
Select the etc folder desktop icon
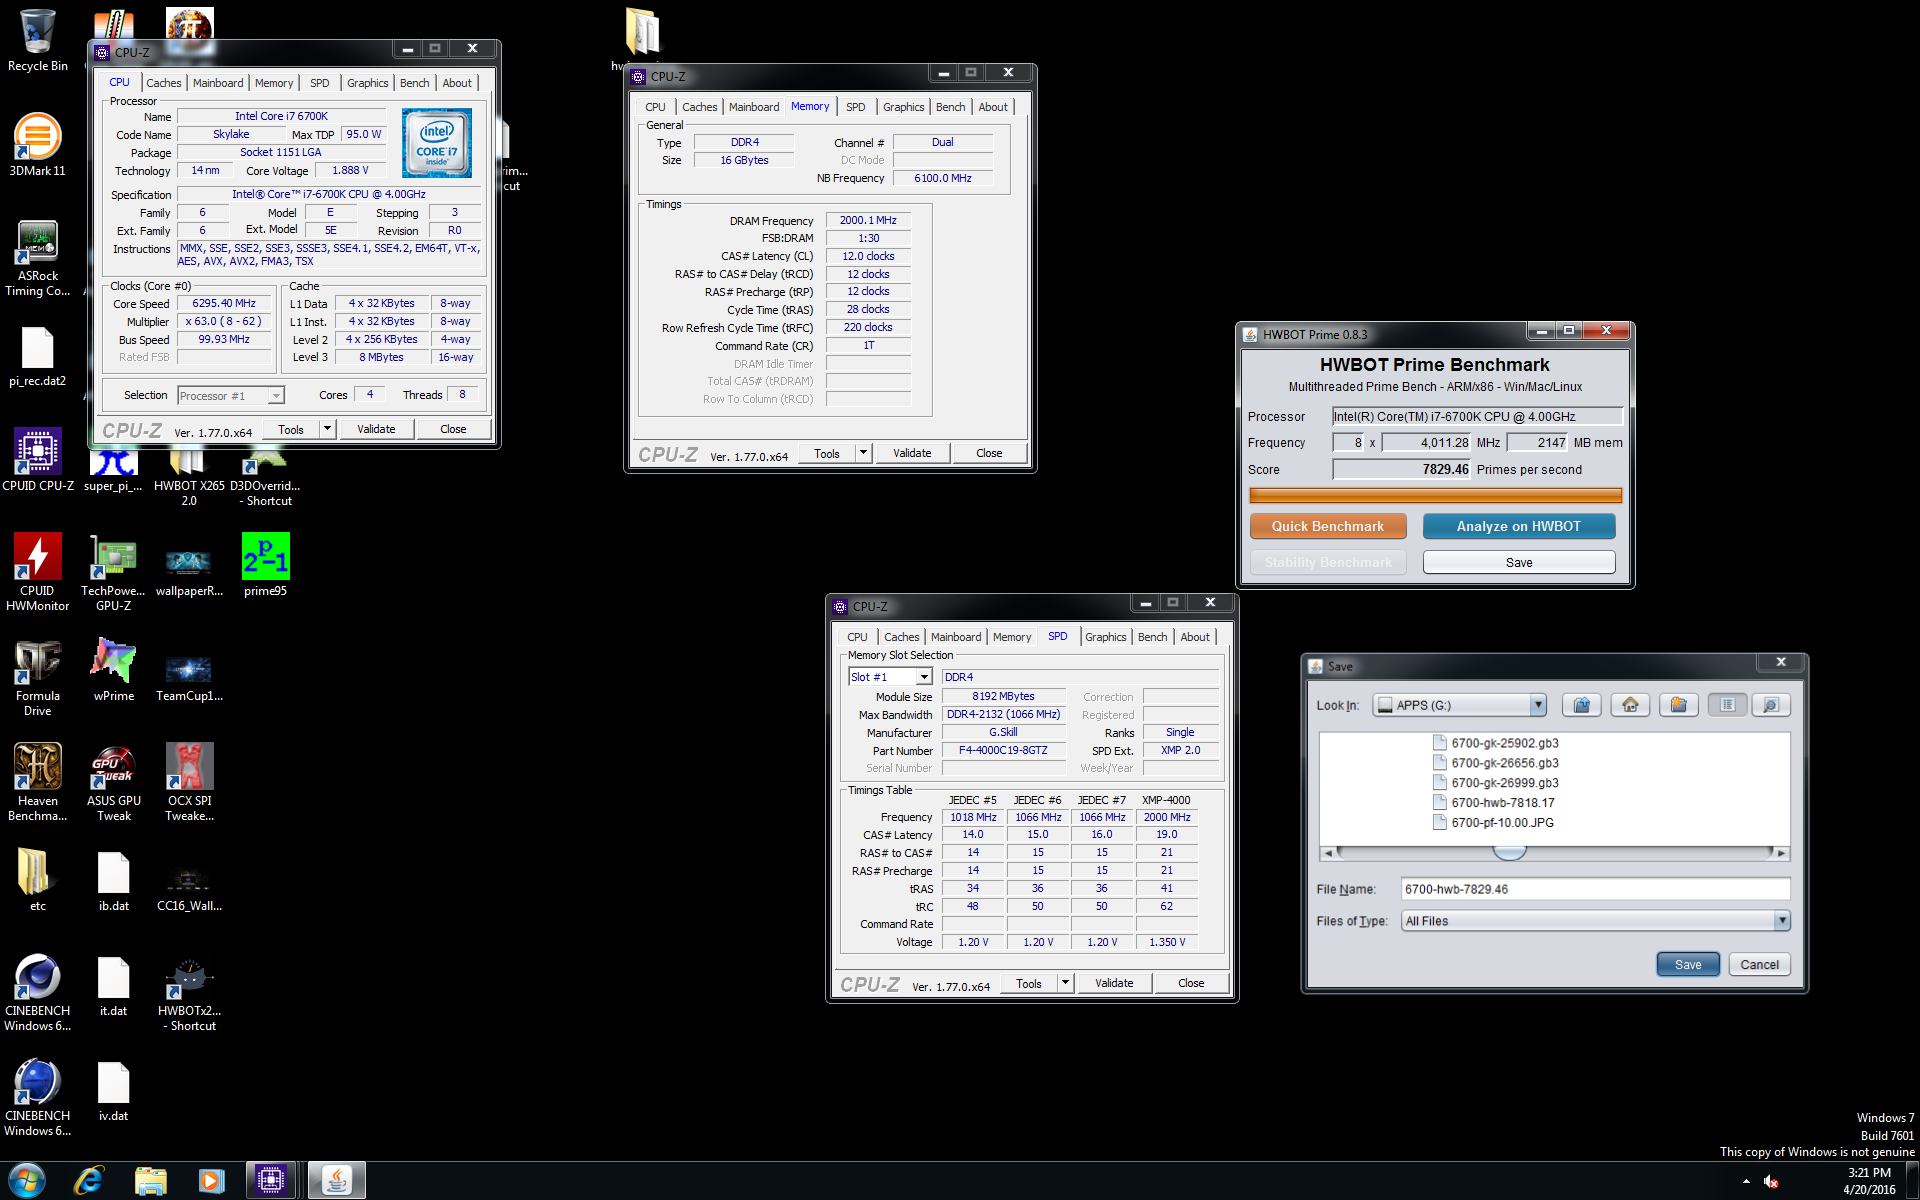click(38, 880)
